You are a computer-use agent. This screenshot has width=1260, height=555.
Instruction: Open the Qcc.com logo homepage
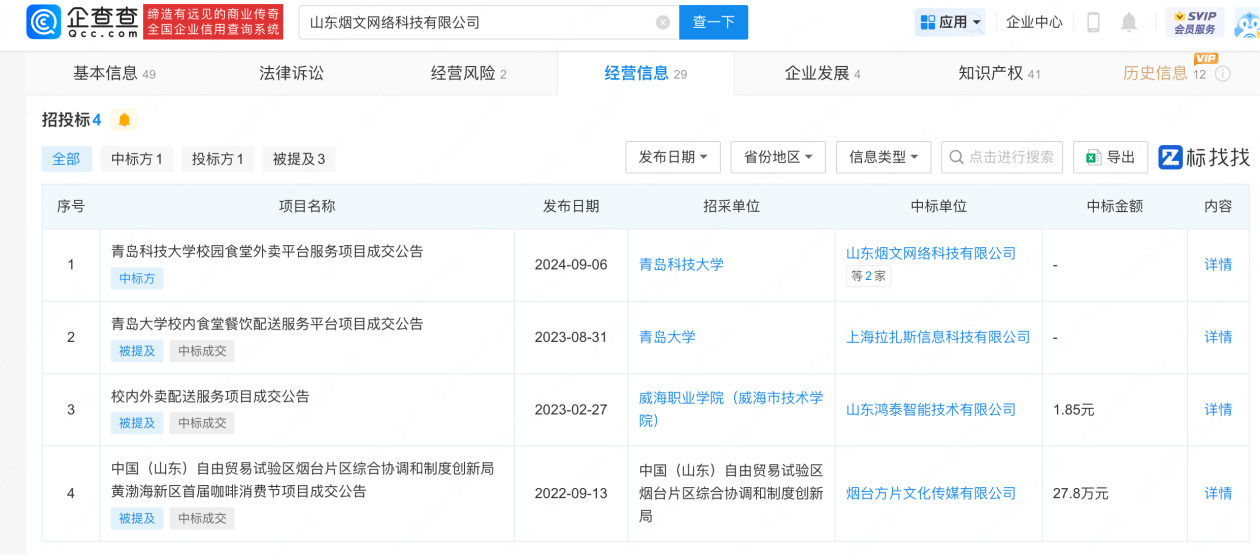point(83,22)
